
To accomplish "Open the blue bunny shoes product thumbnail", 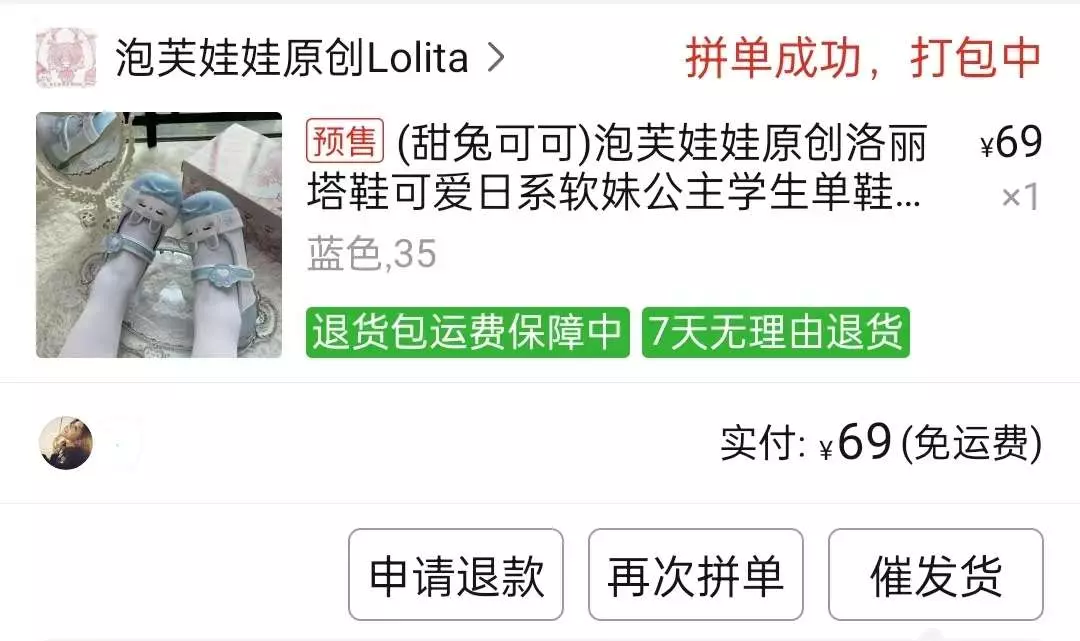I will click(159, 235).
